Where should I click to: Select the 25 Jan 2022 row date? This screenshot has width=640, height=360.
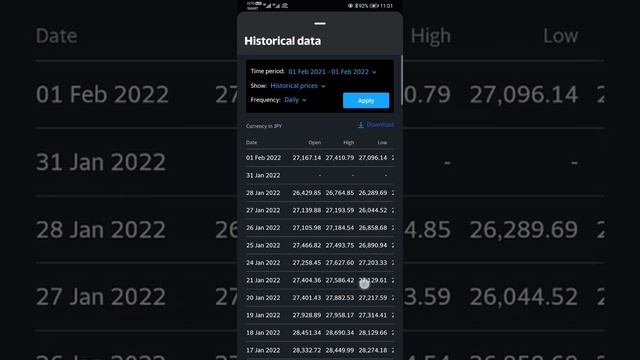coord(263,245)
